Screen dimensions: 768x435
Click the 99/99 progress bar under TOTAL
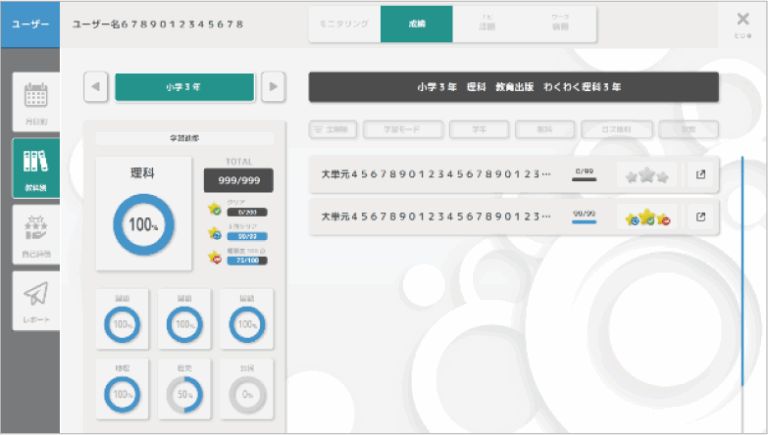point(247,237)
